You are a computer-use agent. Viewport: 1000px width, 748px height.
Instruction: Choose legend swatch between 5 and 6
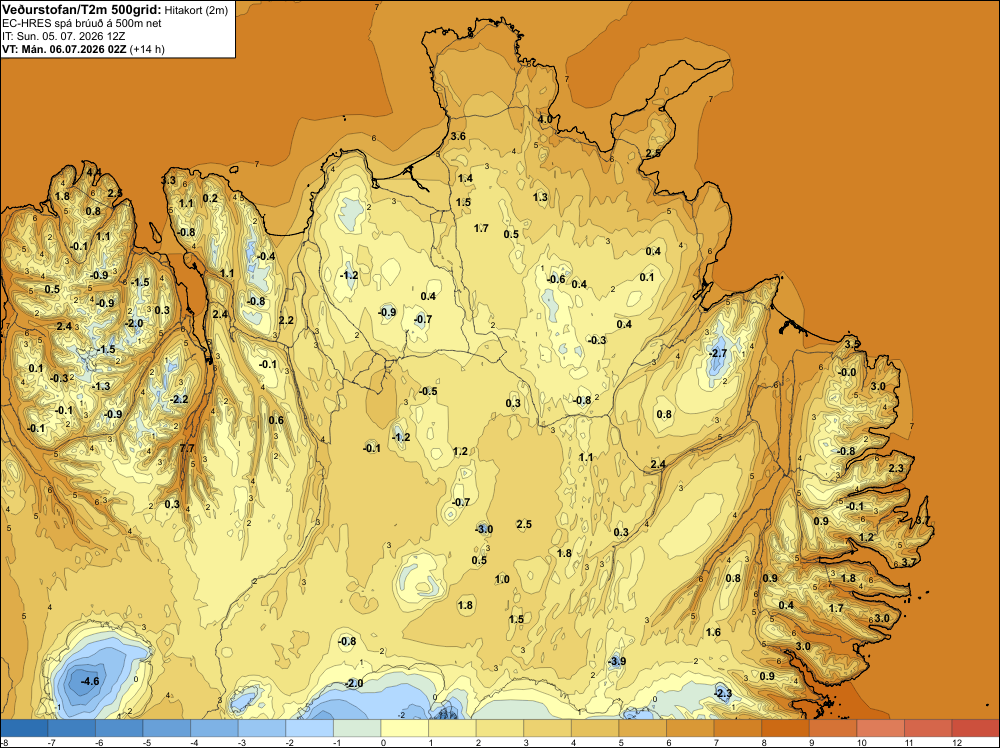(x=642, y=728)
